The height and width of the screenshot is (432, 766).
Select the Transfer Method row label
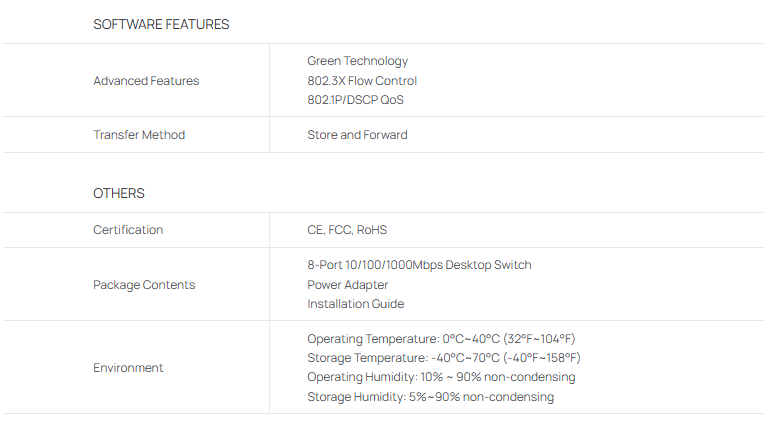(x=139, y=135)
